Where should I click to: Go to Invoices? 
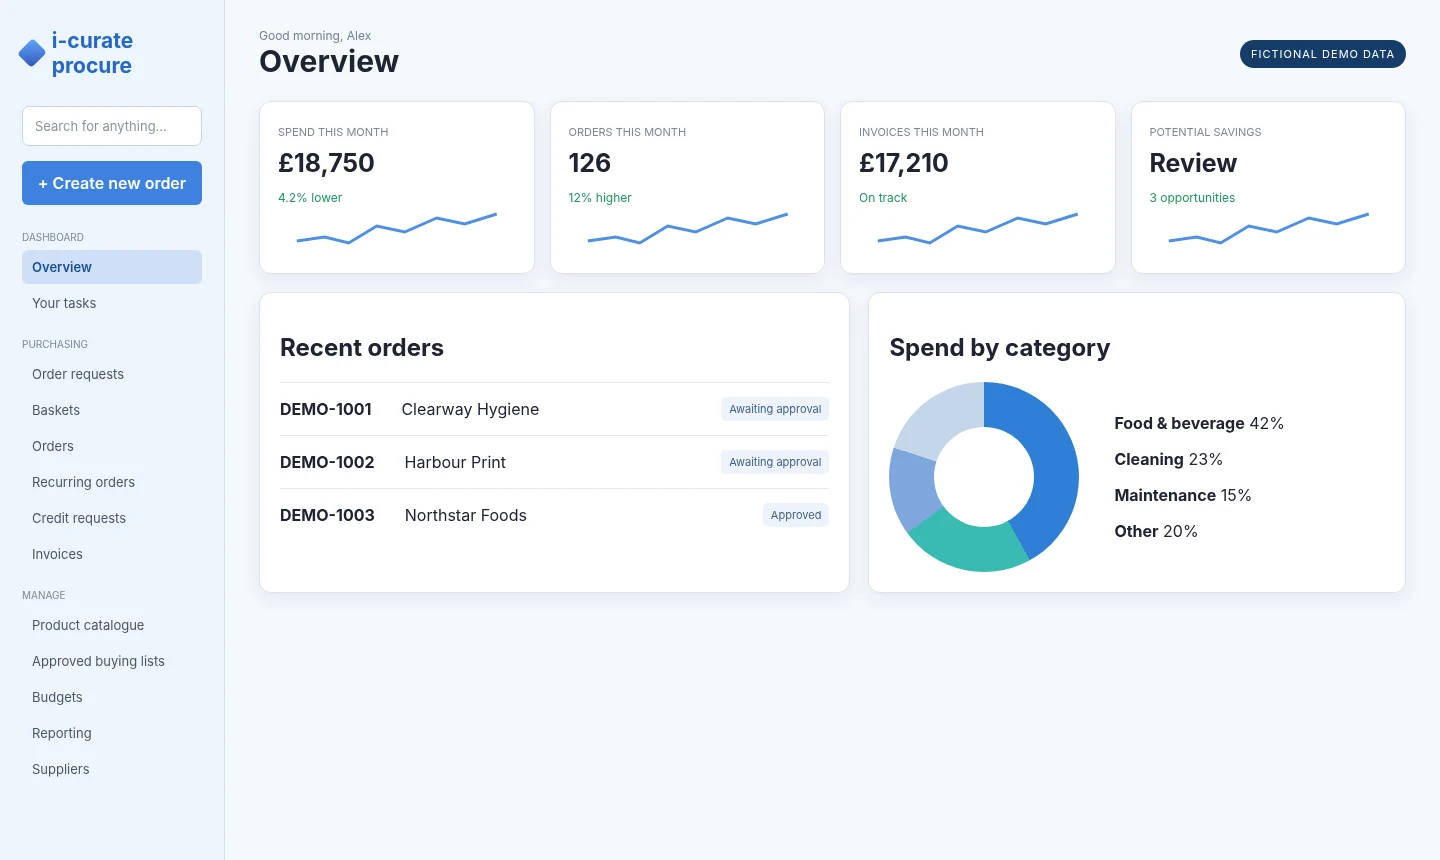(112, 554)
